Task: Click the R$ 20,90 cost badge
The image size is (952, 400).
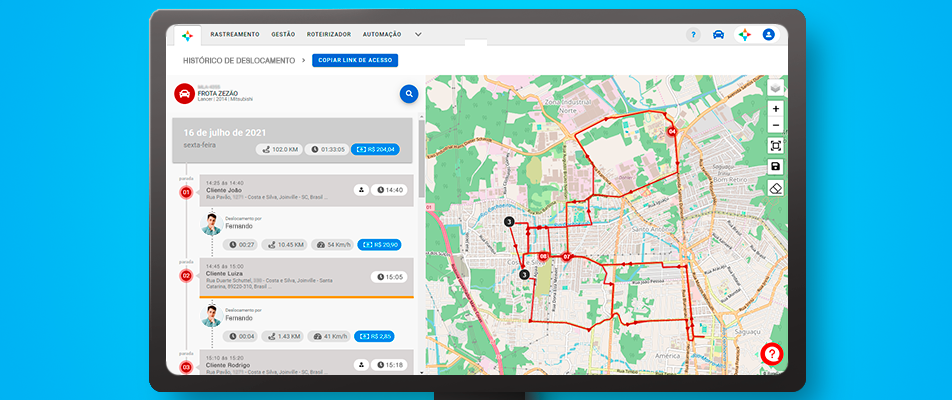Action: [379, 245]
